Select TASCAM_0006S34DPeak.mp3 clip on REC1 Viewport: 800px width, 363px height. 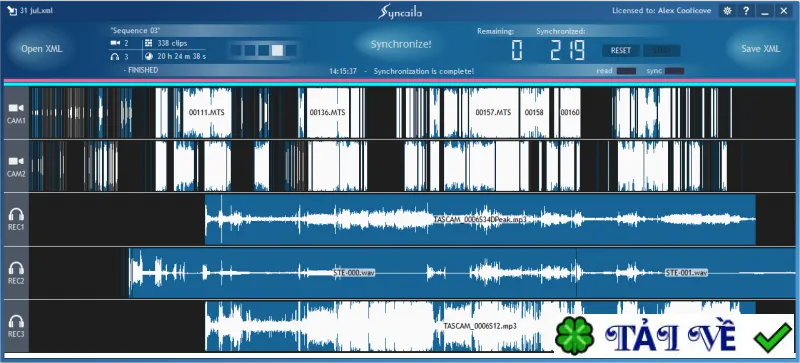coord(480,220)
